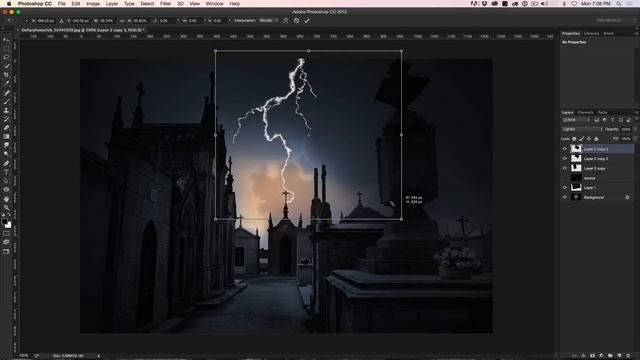Commit the transform with checkmark

[307, 20]
